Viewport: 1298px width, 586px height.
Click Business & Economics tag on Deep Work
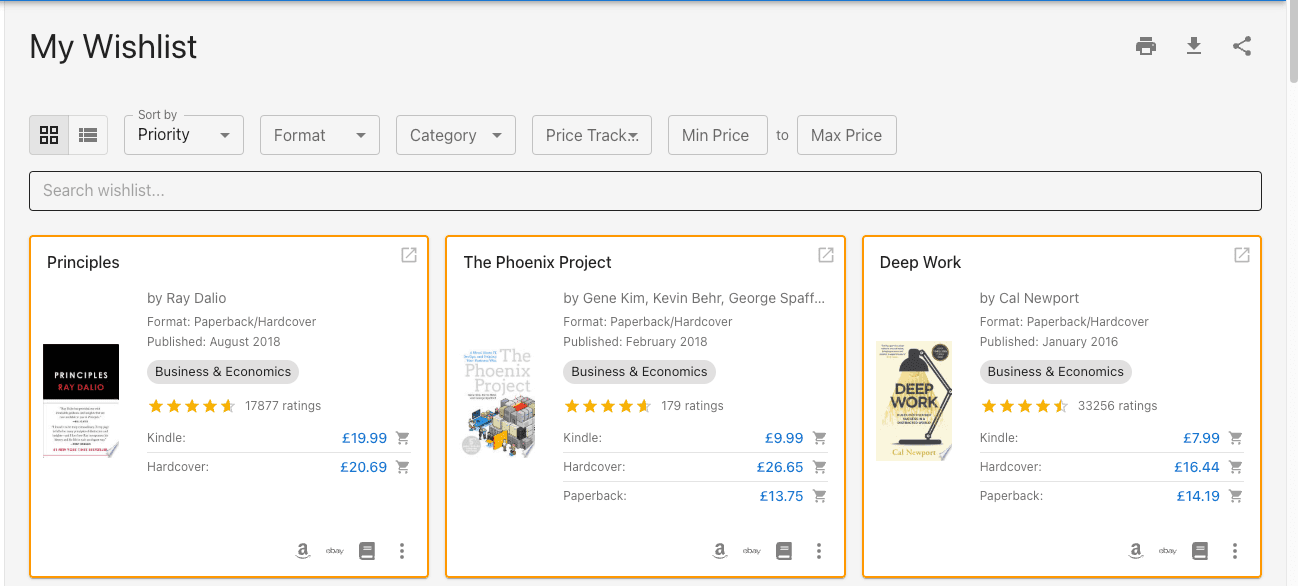[x=1056, y=372]
